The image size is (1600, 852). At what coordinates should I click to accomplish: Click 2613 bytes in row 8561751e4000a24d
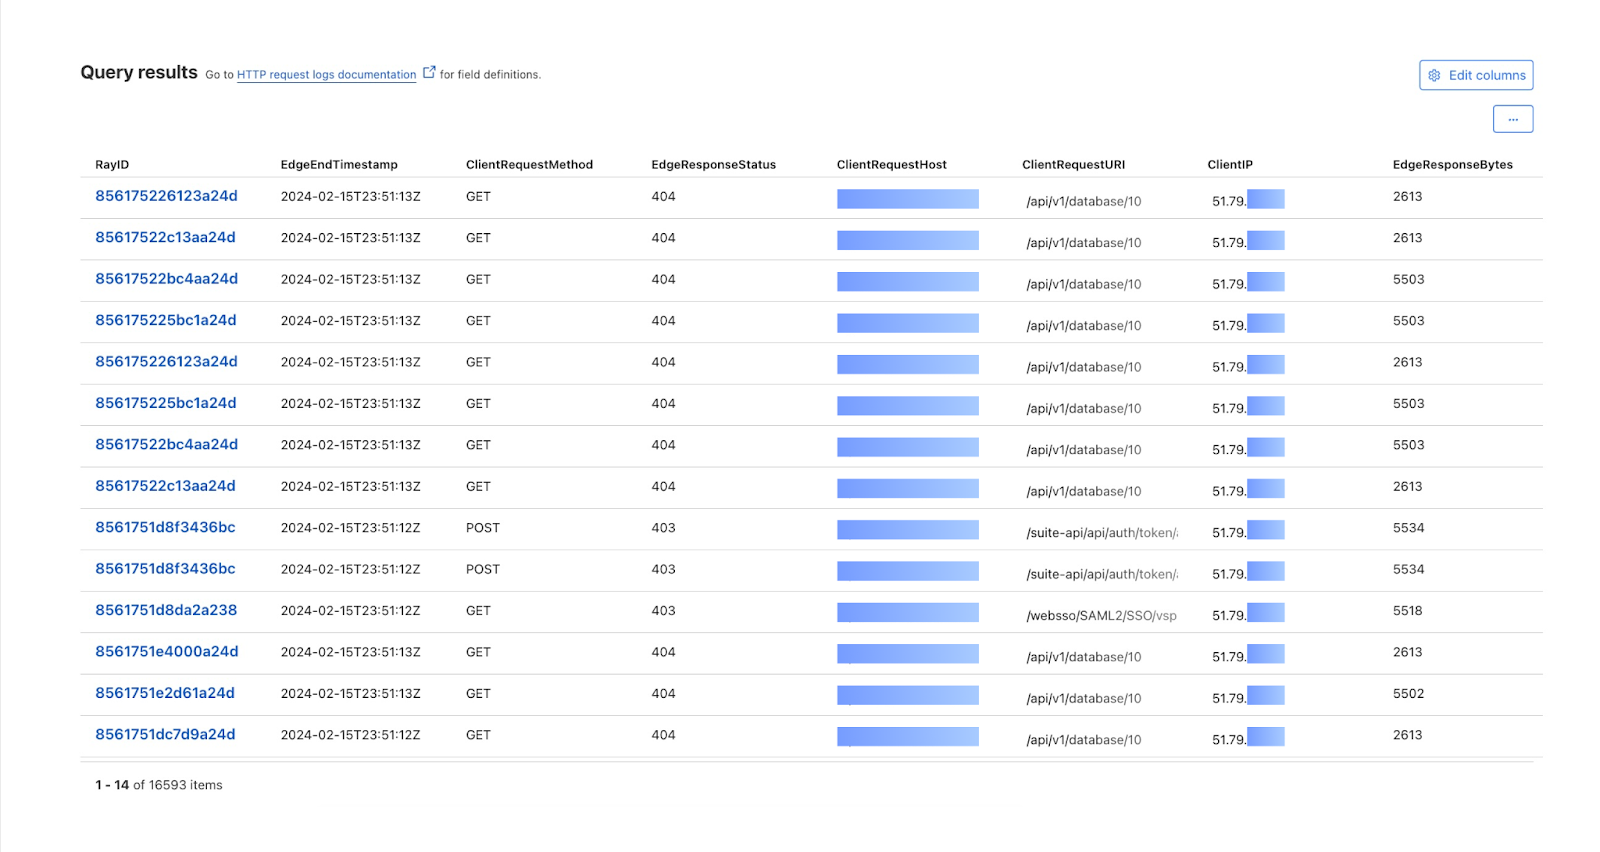pos(1407,652)
